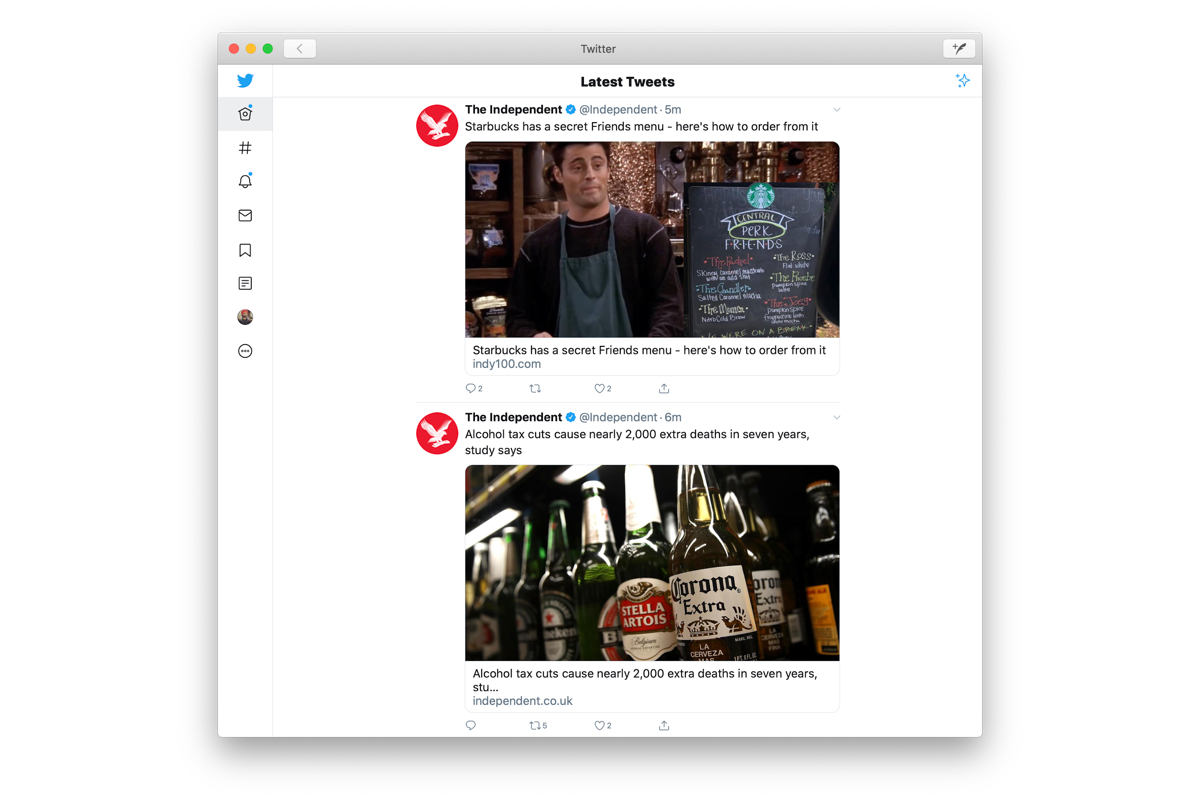Close the Twitter window

[x=234, y=48]
